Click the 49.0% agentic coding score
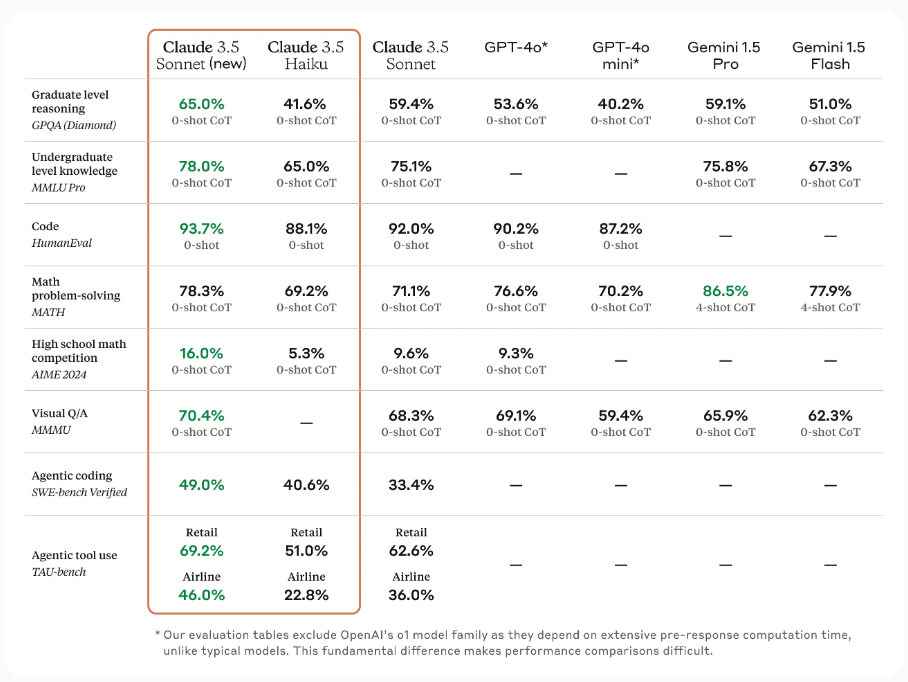The height and width of the screenshot is (682, 908). 202,485
